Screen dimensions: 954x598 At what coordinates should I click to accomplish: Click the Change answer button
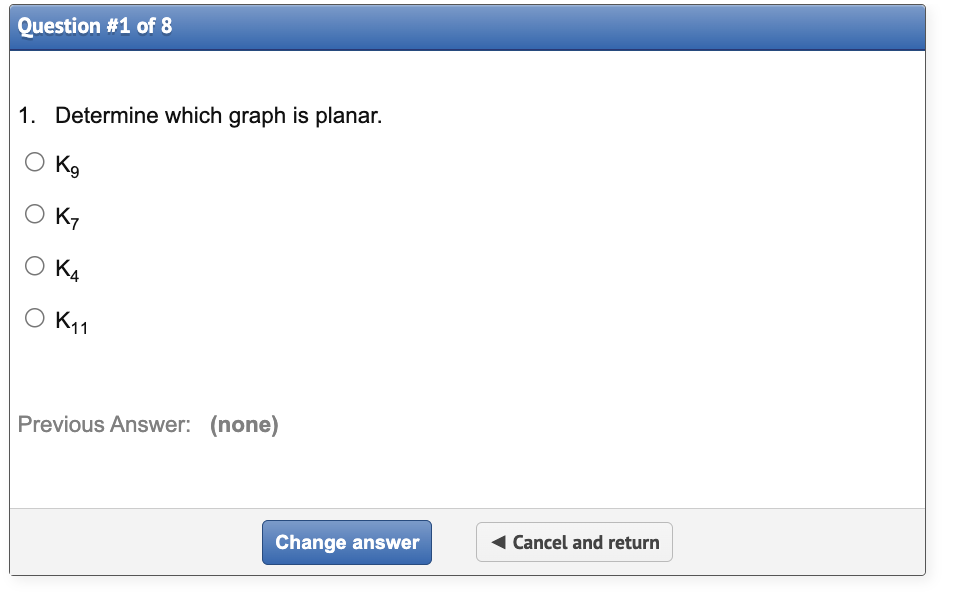tap(347, 542)
